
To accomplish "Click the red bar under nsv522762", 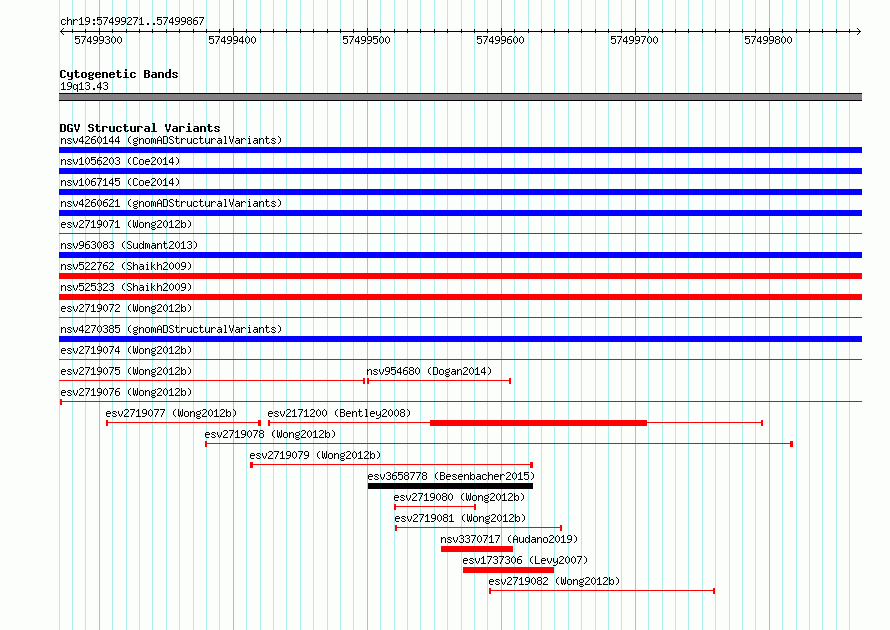I will [460, 276].
